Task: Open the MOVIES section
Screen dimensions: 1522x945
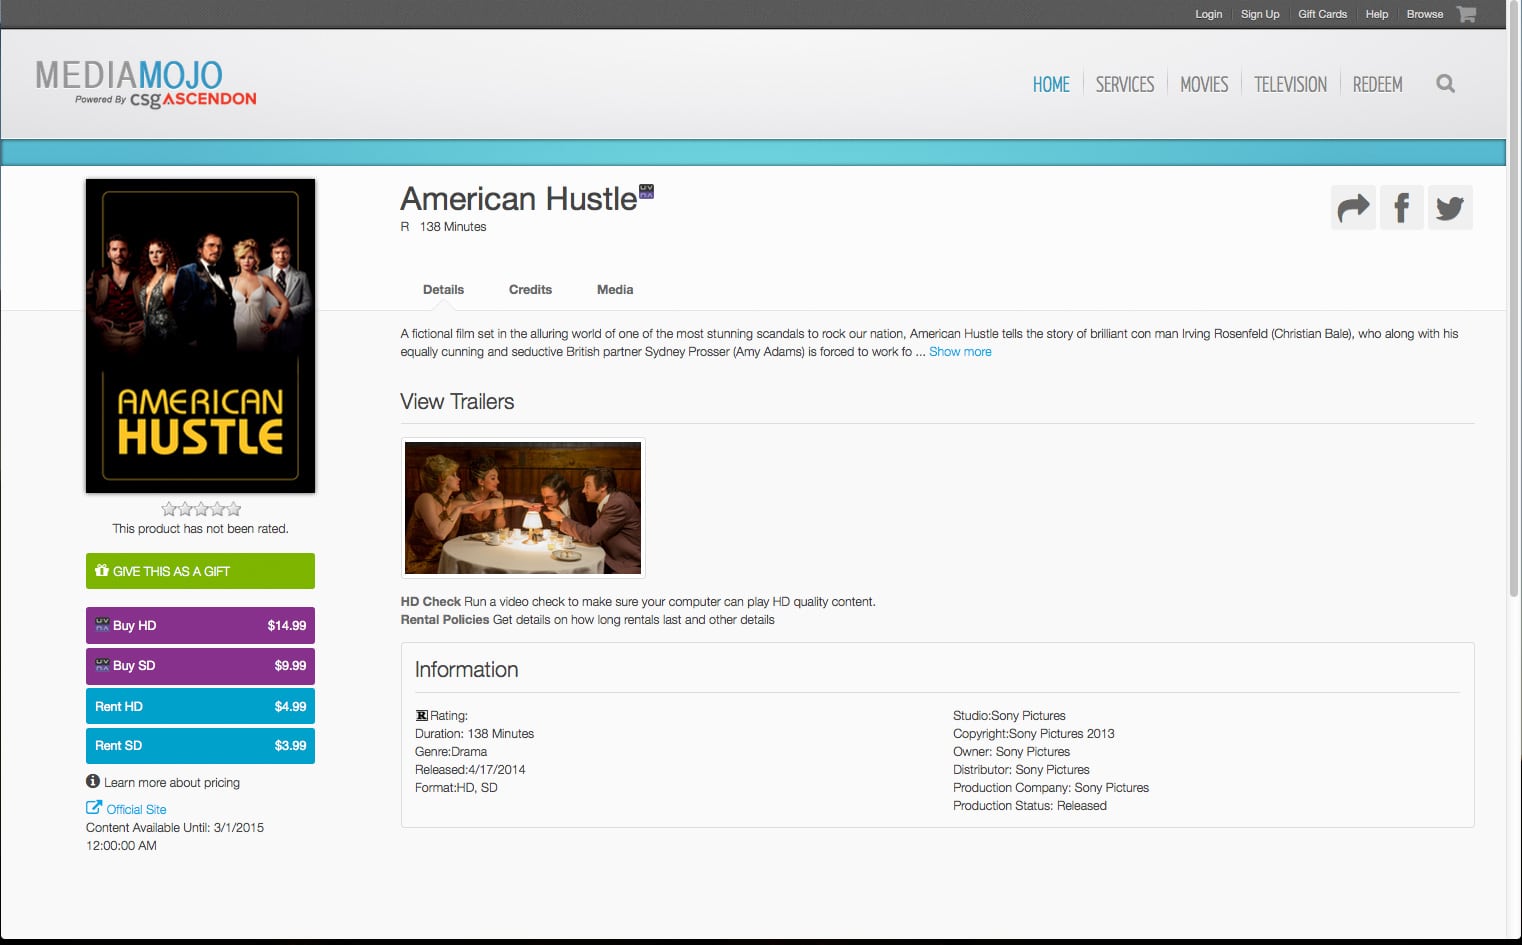Action: click(x=1204, y=85)
